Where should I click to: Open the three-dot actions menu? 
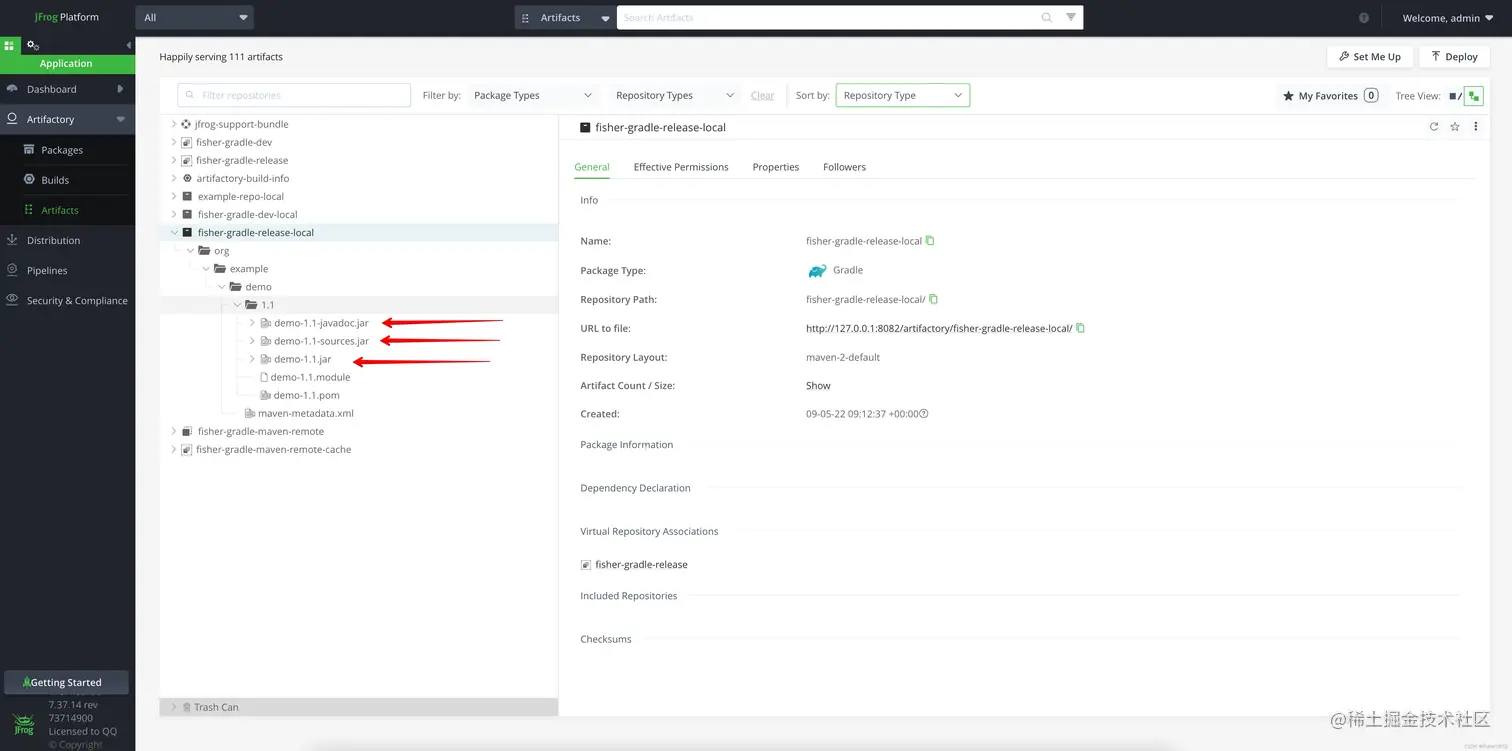coord(1475,127)
